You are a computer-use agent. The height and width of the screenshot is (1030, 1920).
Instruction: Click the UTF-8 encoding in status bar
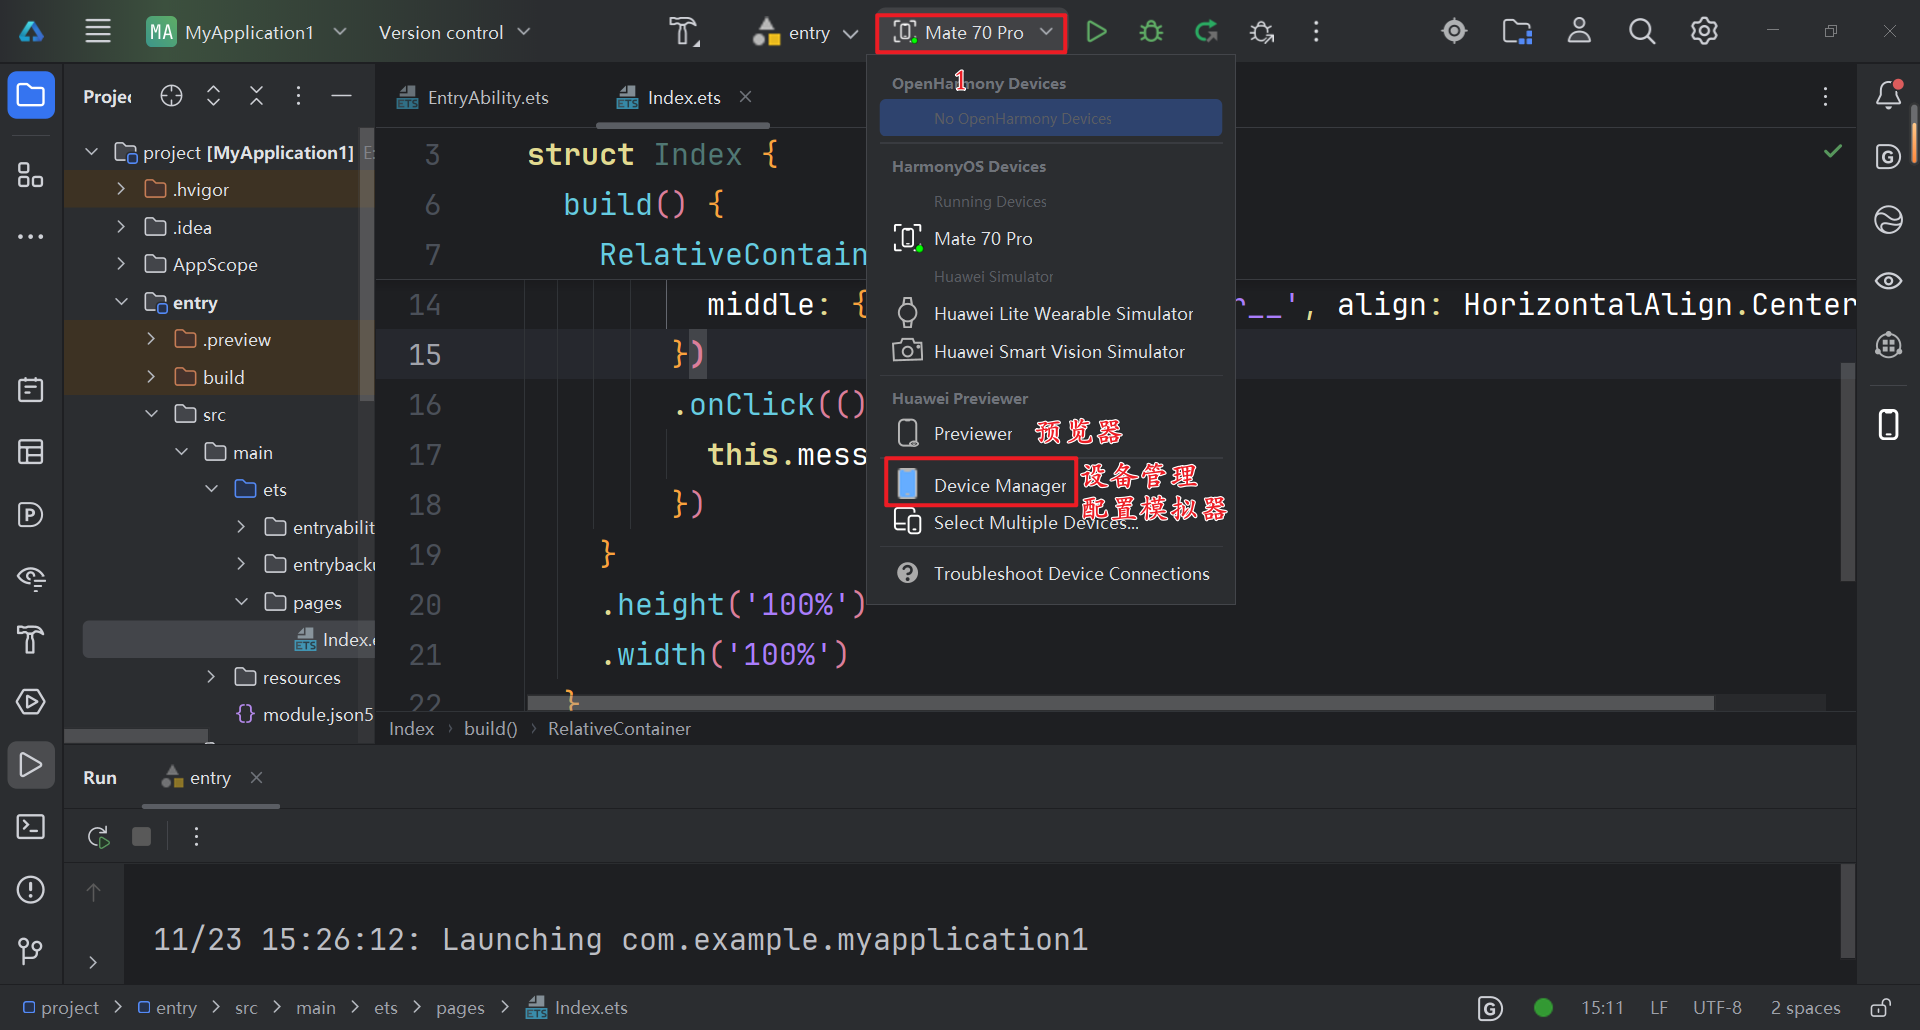point(1717,1008)
